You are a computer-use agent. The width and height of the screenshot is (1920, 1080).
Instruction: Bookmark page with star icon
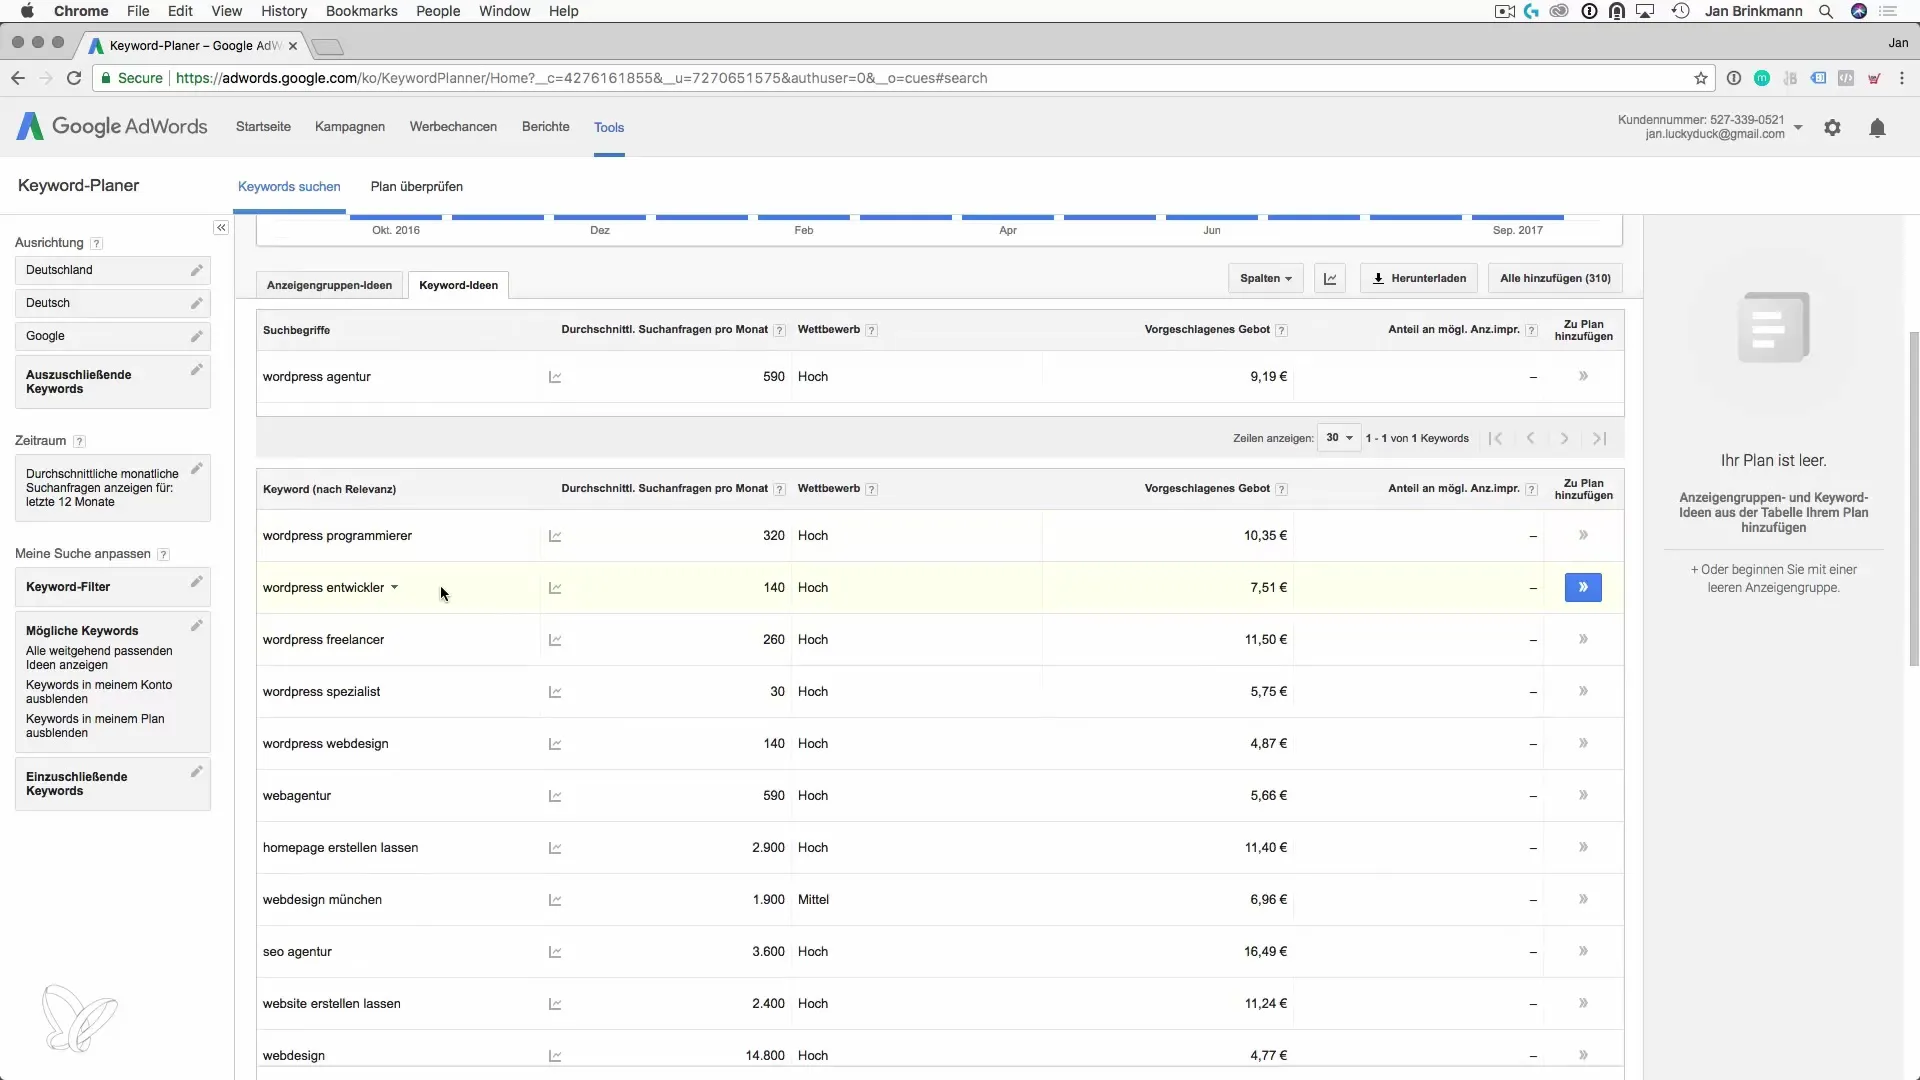[x=1700, y=78]
